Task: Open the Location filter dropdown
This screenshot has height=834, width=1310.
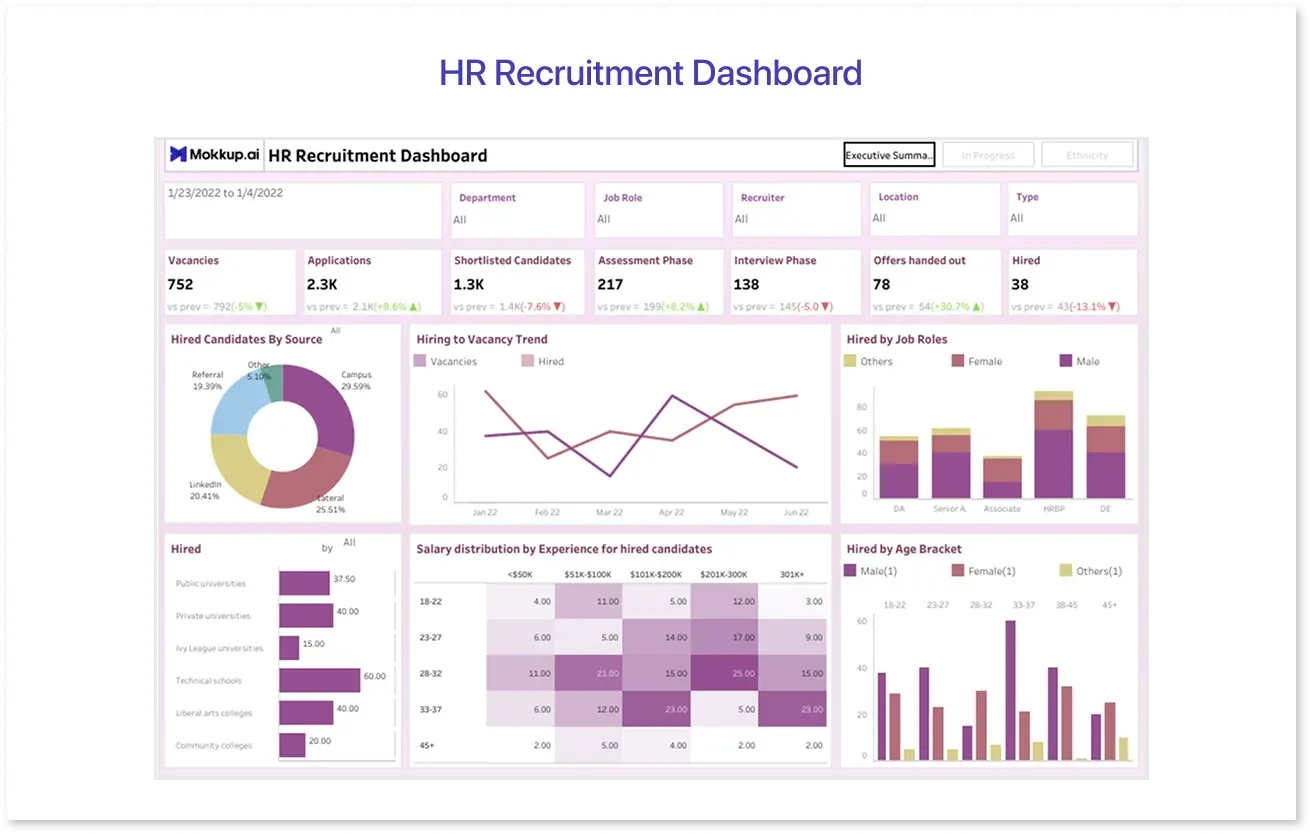Action: click(933, 210)
